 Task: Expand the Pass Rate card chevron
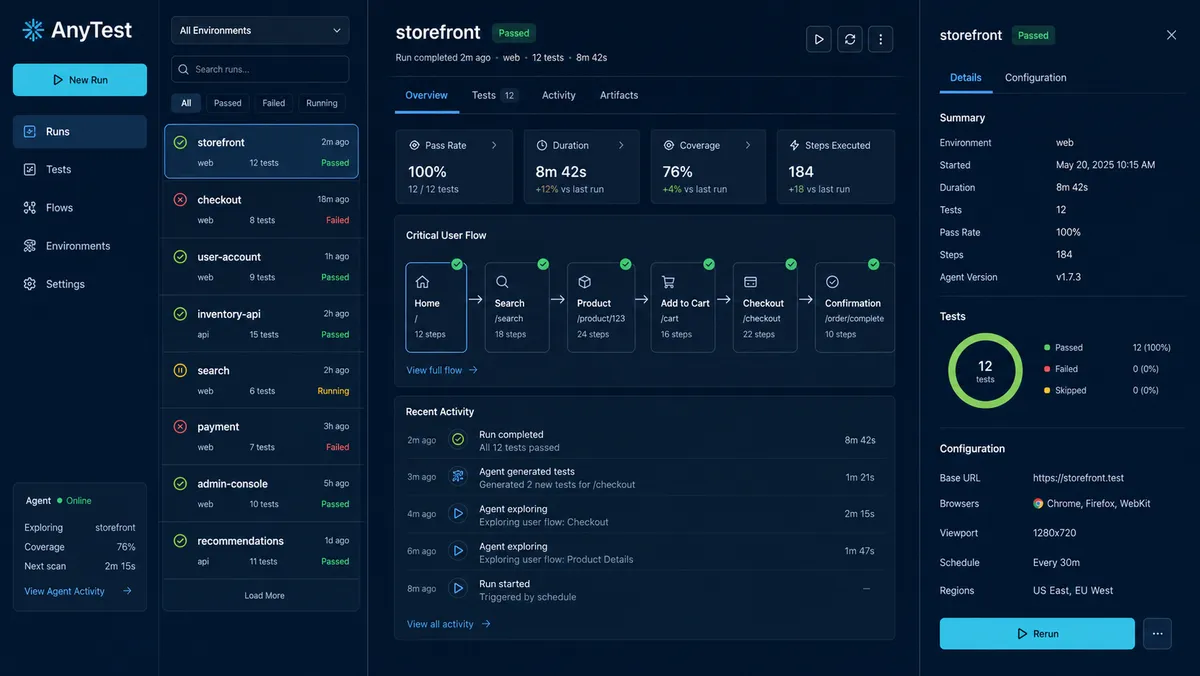(494, 145)
